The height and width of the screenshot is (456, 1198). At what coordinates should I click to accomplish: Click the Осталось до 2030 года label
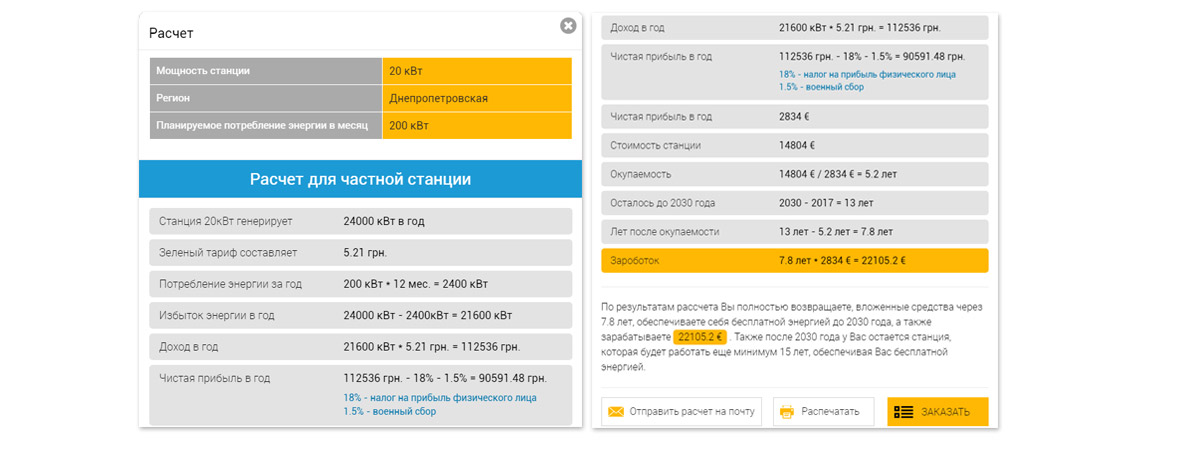pos(663,203)
